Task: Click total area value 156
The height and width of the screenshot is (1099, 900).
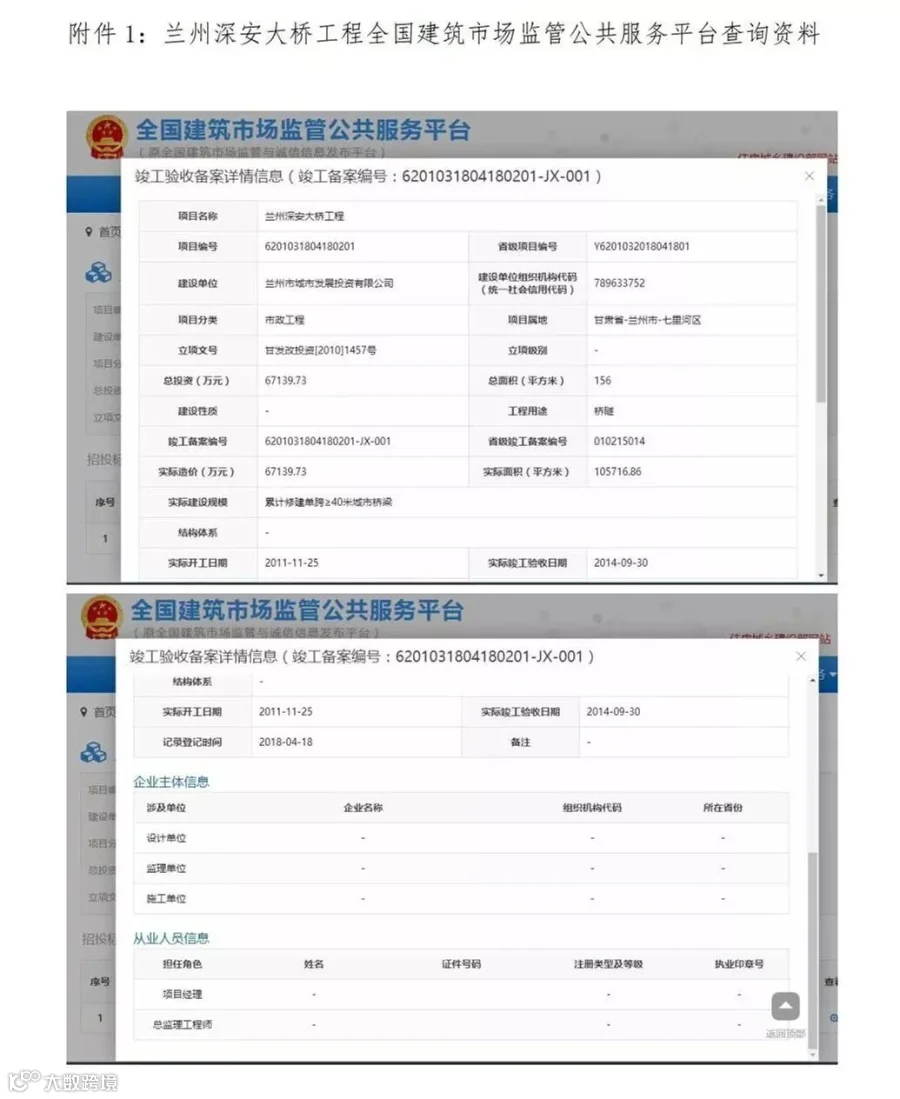Action: 602,380
